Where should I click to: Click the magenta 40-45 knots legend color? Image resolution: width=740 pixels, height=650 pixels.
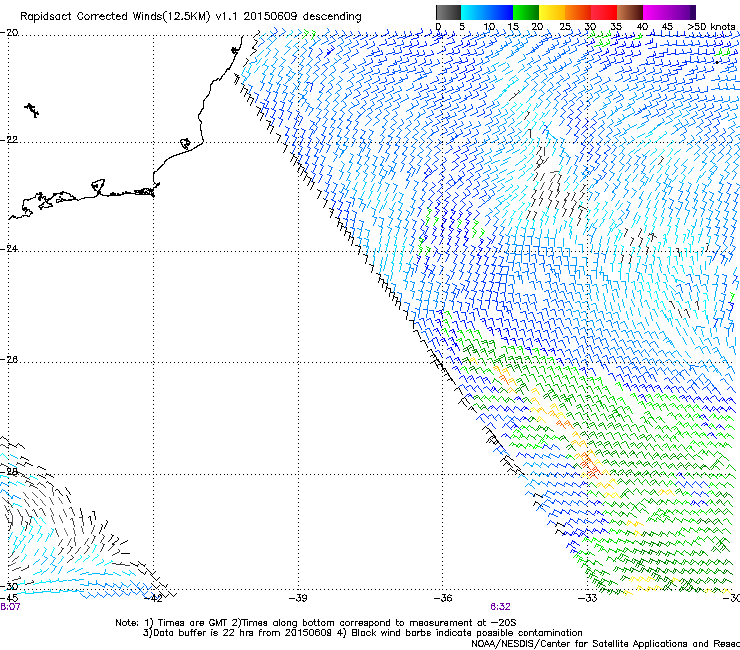656,12
